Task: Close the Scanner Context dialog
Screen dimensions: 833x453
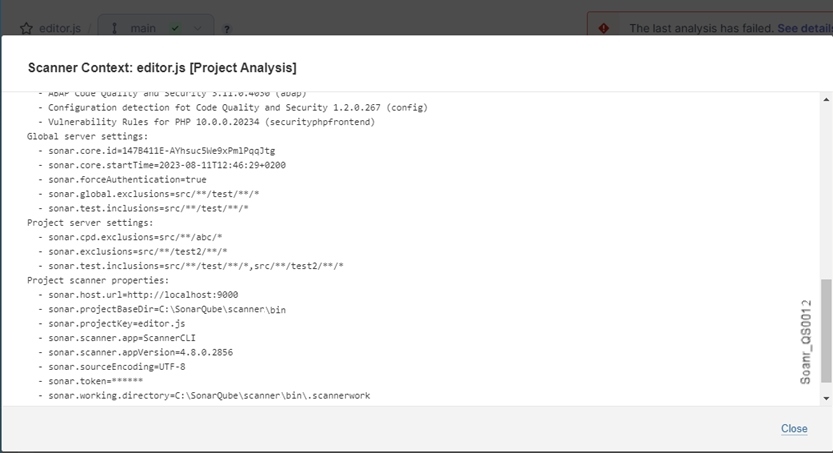Action: 794,428
